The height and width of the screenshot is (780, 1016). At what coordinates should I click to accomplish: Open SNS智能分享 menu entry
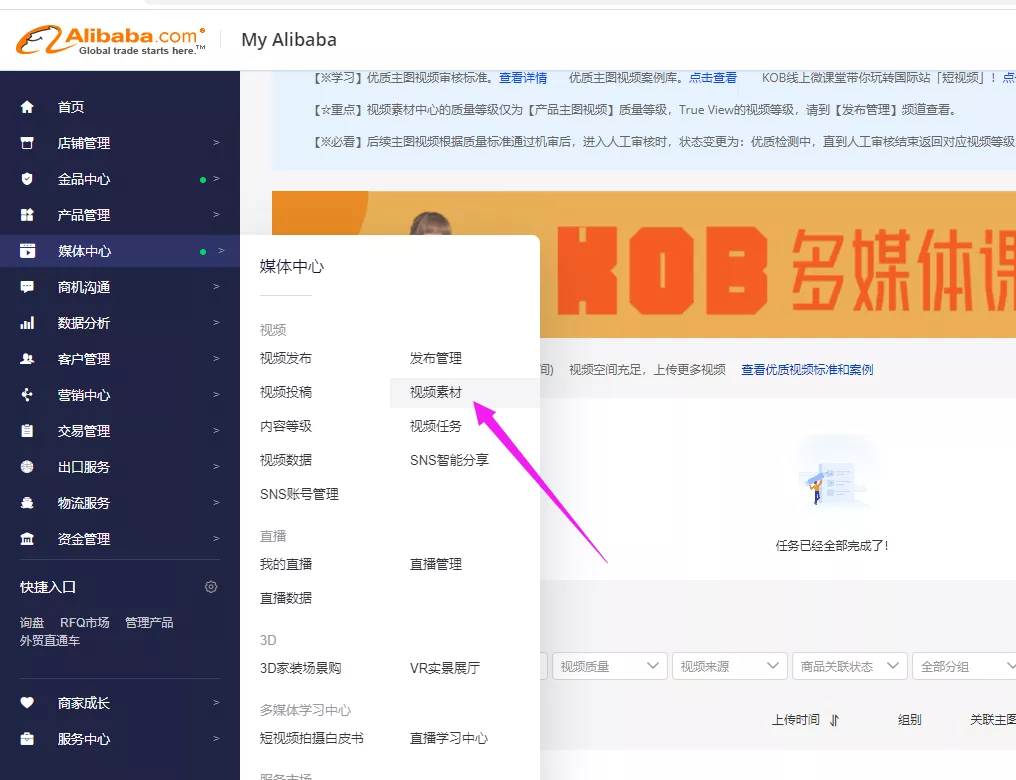(449, 460)
